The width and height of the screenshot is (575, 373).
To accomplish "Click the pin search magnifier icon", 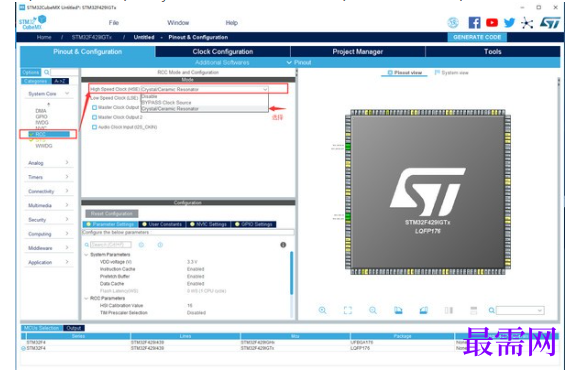I will 491,311.
